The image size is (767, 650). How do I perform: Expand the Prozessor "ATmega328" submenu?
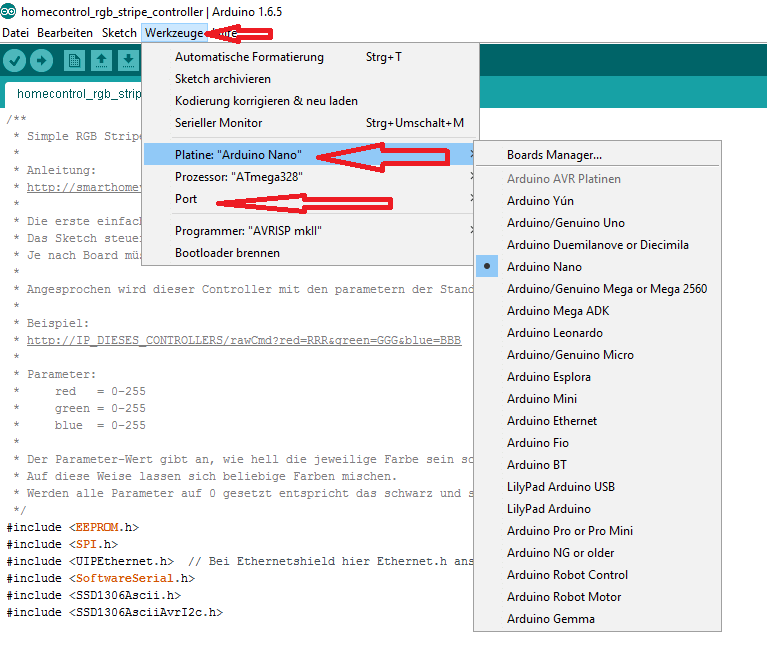(309, 177)
